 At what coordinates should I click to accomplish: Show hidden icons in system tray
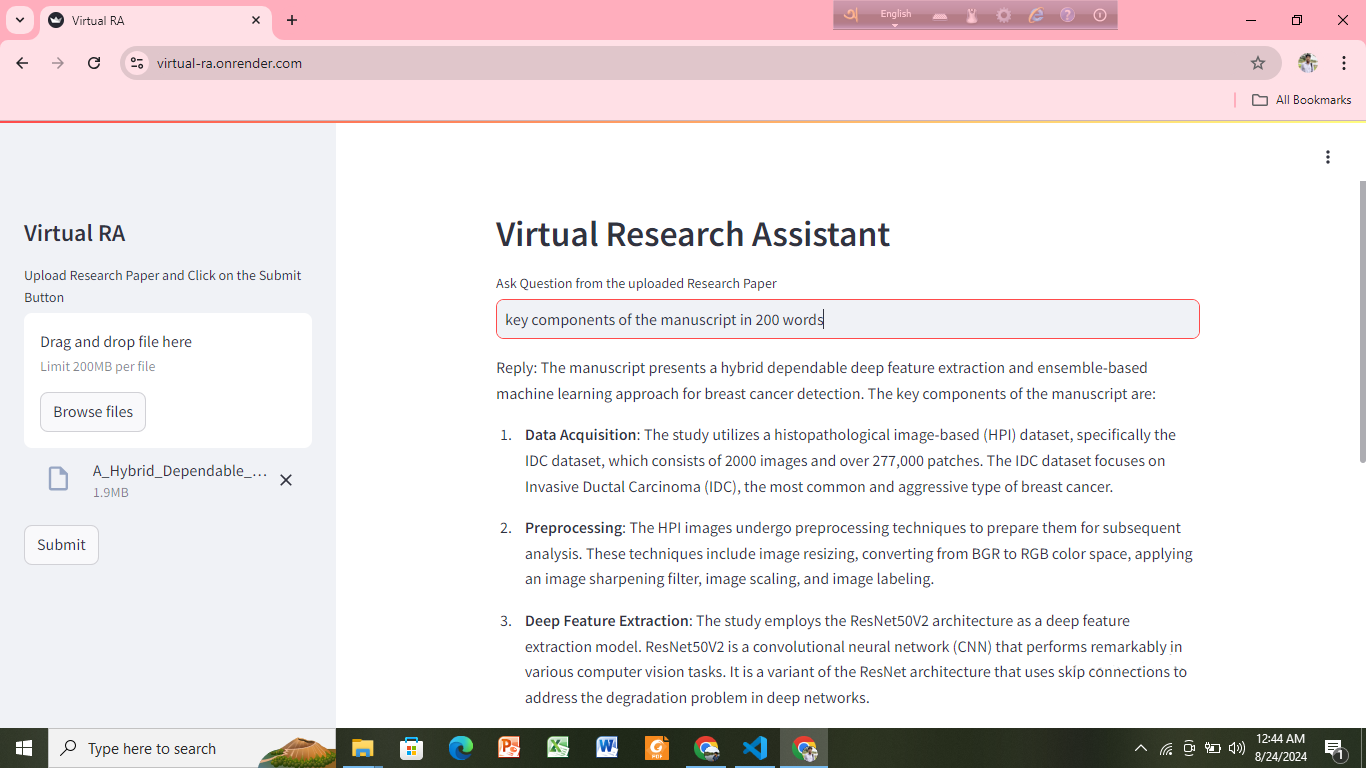[x=1140, y=748]
